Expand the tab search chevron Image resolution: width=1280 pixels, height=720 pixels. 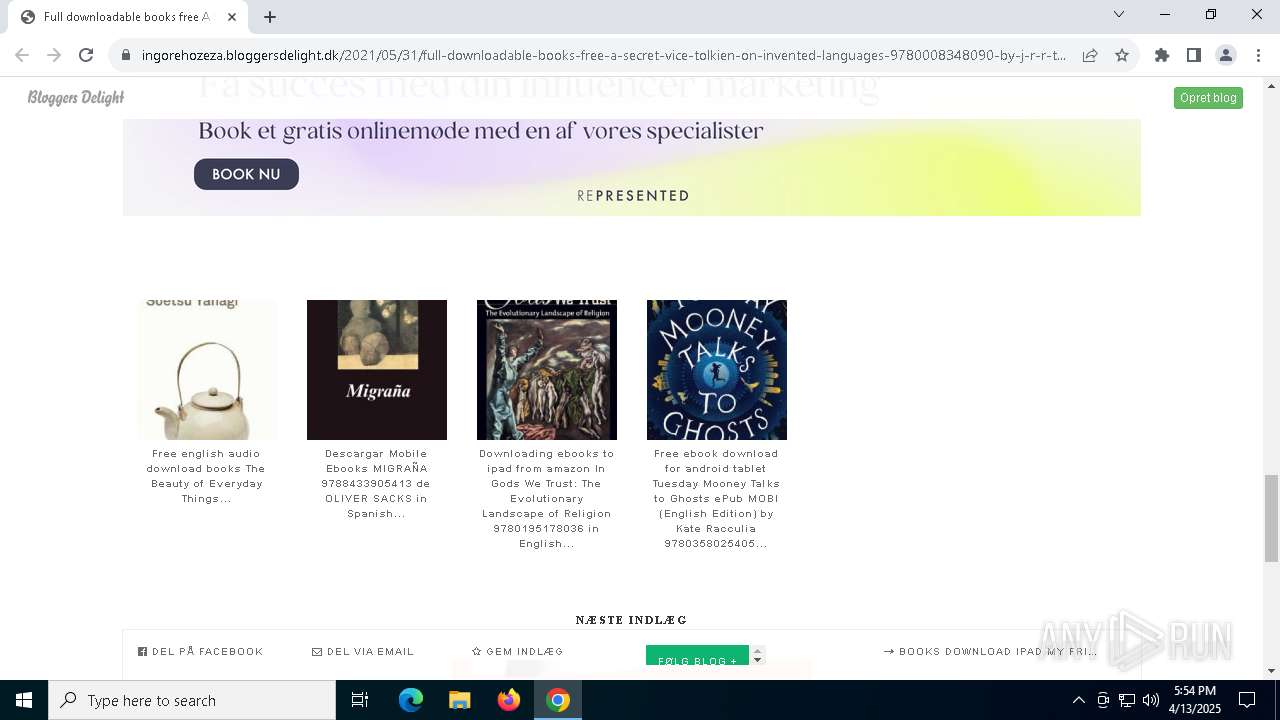(1119, 14)
